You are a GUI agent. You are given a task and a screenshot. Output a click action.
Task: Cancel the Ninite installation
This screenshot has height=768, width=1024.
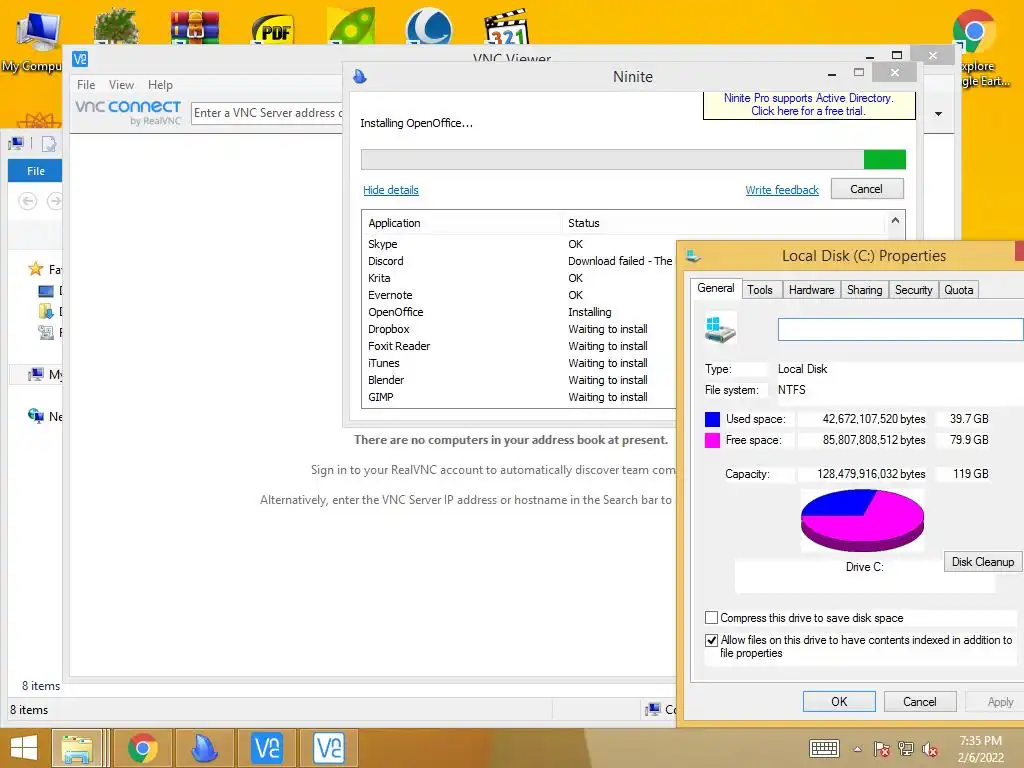click(x=867, y=189)
